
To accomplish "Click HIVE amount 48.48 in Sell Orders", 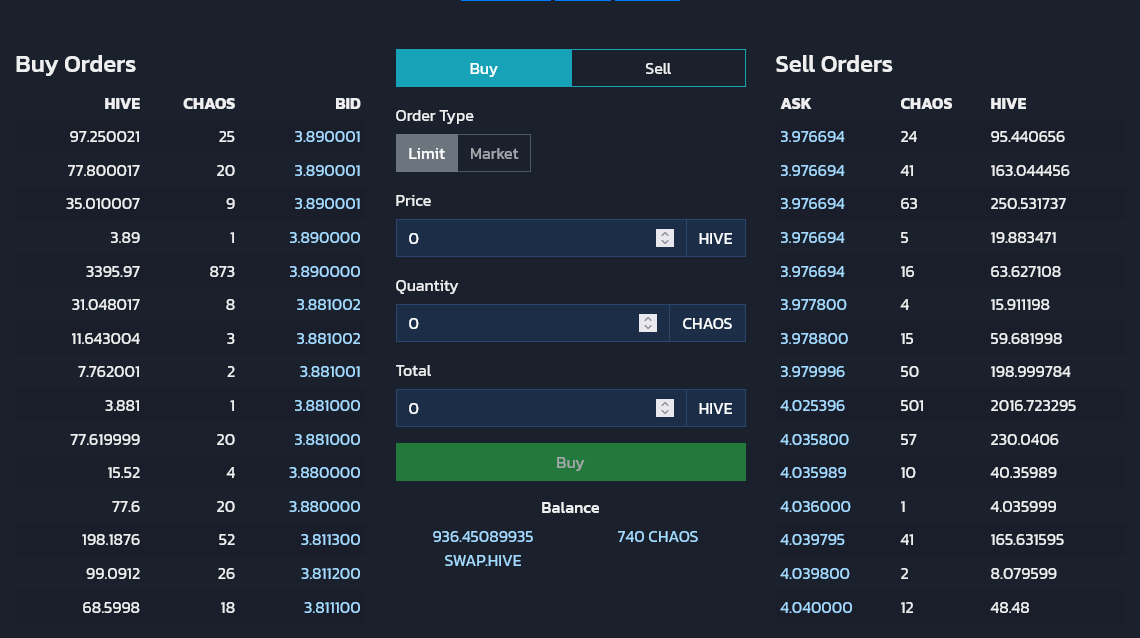I will point(1009,607).
